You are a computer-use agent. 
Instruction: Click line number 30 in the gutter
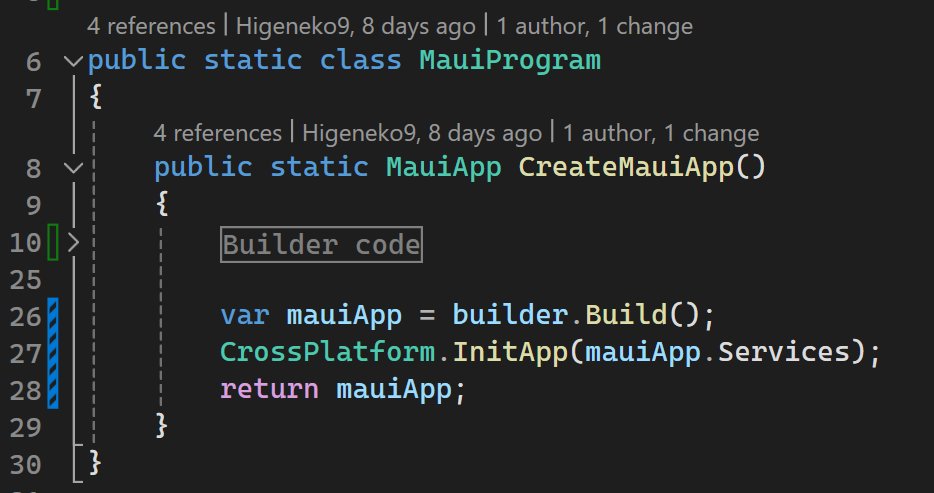tap(26, 465)
